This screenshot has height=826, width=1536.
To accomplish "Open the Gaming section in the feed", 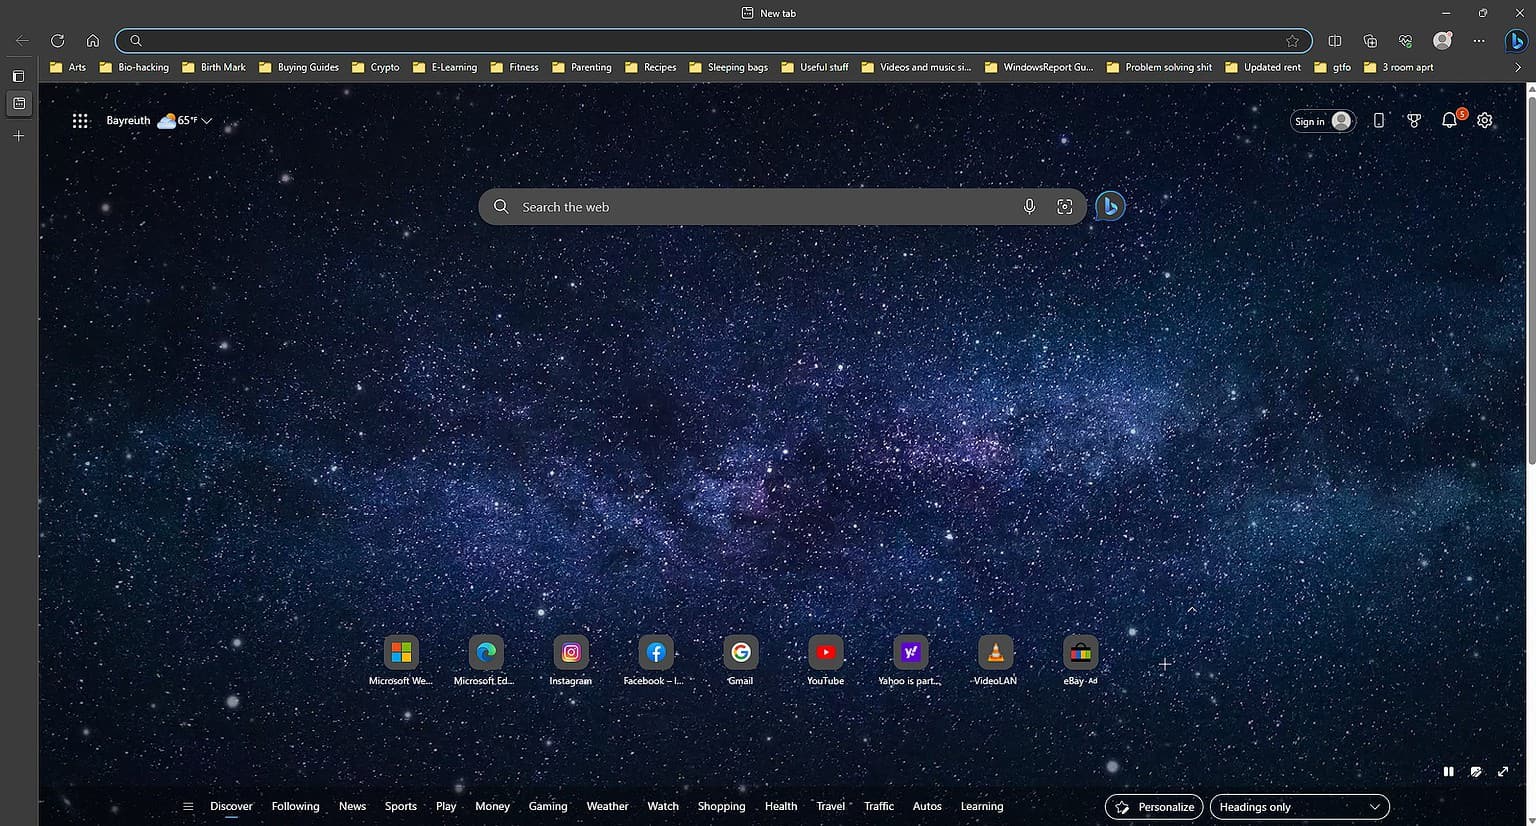I will [547, 806].
